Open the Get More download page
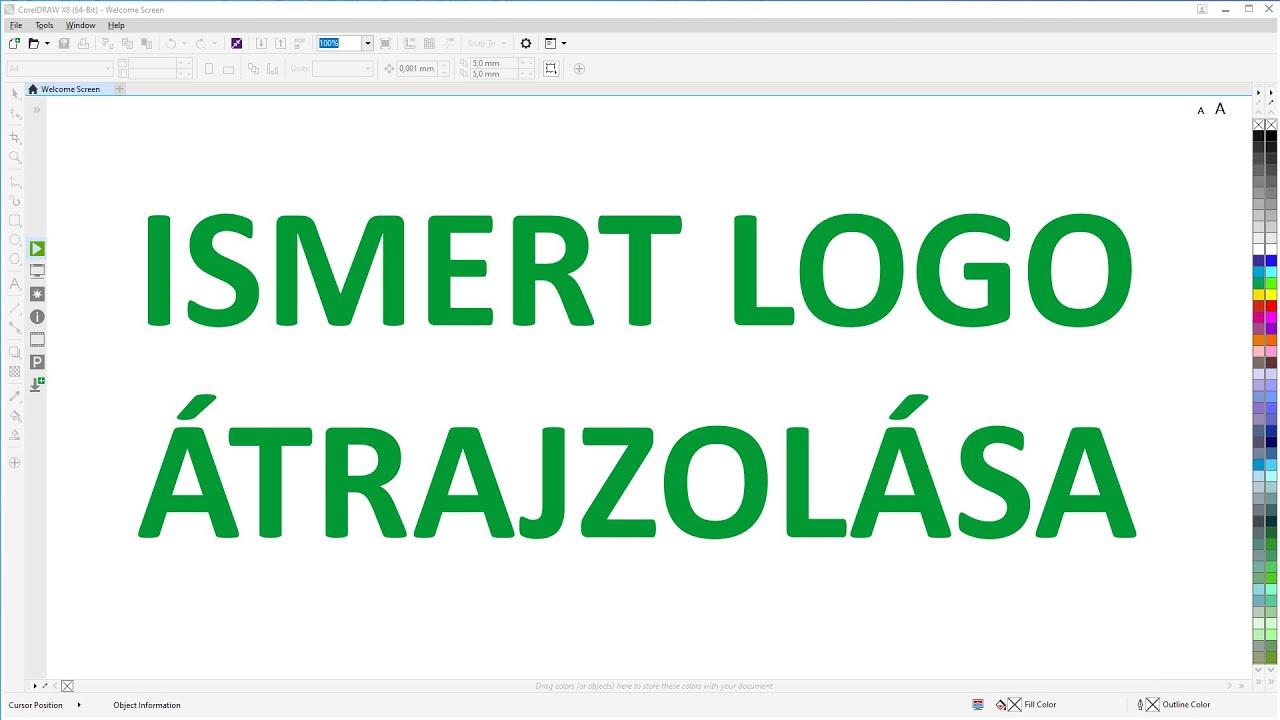 [x=37, y=385]
